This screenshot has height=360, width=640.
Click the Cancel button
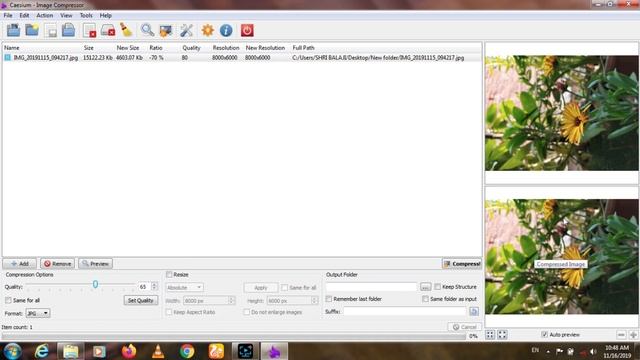(464, 327)
